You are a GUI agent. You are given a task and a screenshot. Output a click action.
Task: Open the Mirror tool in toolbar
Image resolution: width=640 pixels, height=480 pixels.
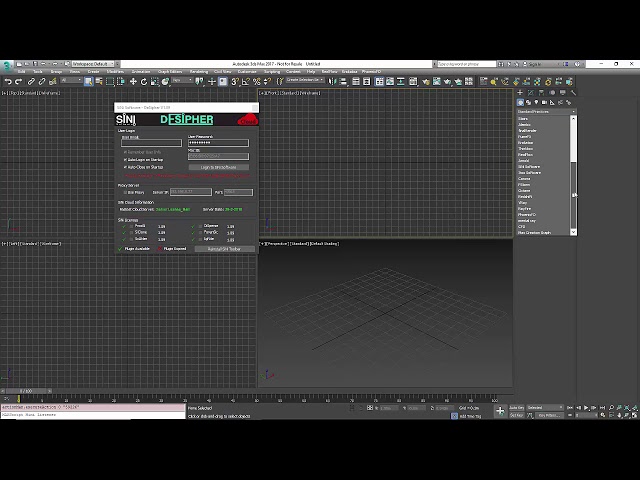332,82
